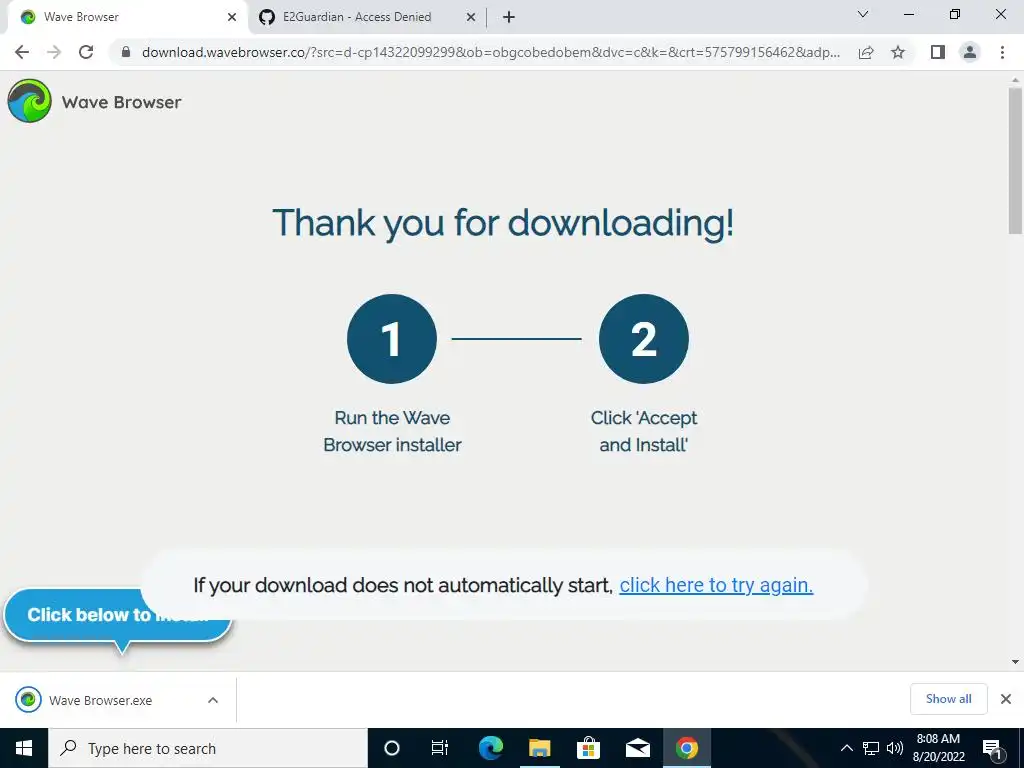Click the page vertical scrollbar thumb

click(x=1015, y=160)
